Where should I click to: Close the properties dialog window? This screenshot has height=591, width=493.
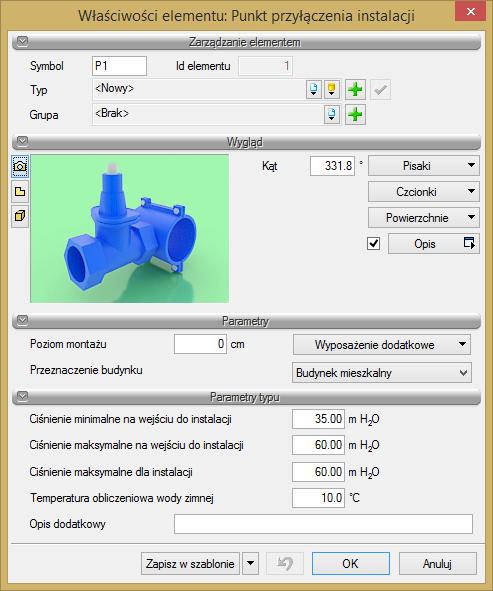tap(470, 12)
